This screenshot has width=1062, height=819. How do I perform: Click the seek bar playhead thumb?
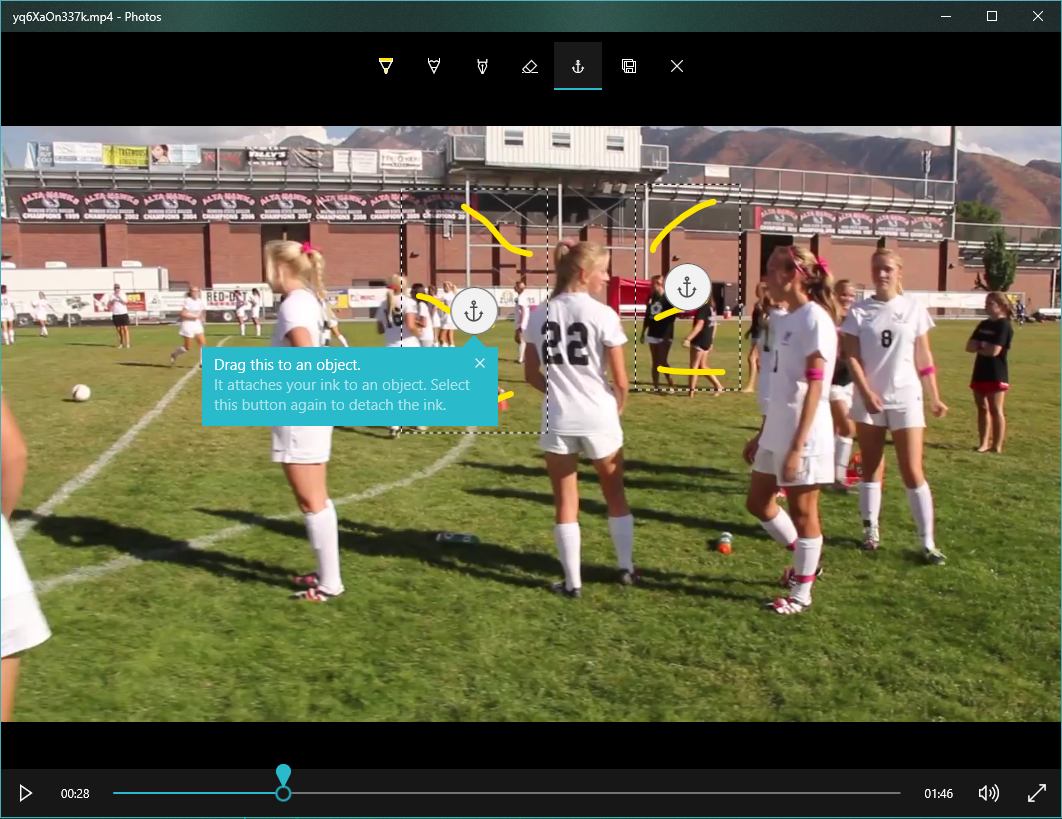283,793
